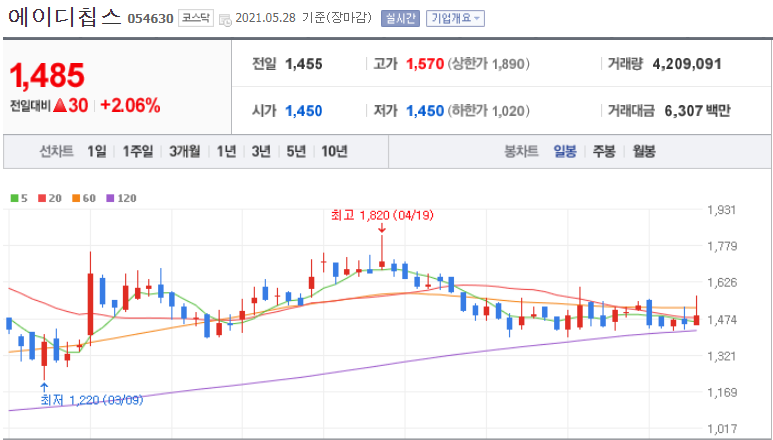Image resolution: width=773 pixels, height=440 pixels.
Task: Click the red up-triangle change icon
Action: coord(60,105)
